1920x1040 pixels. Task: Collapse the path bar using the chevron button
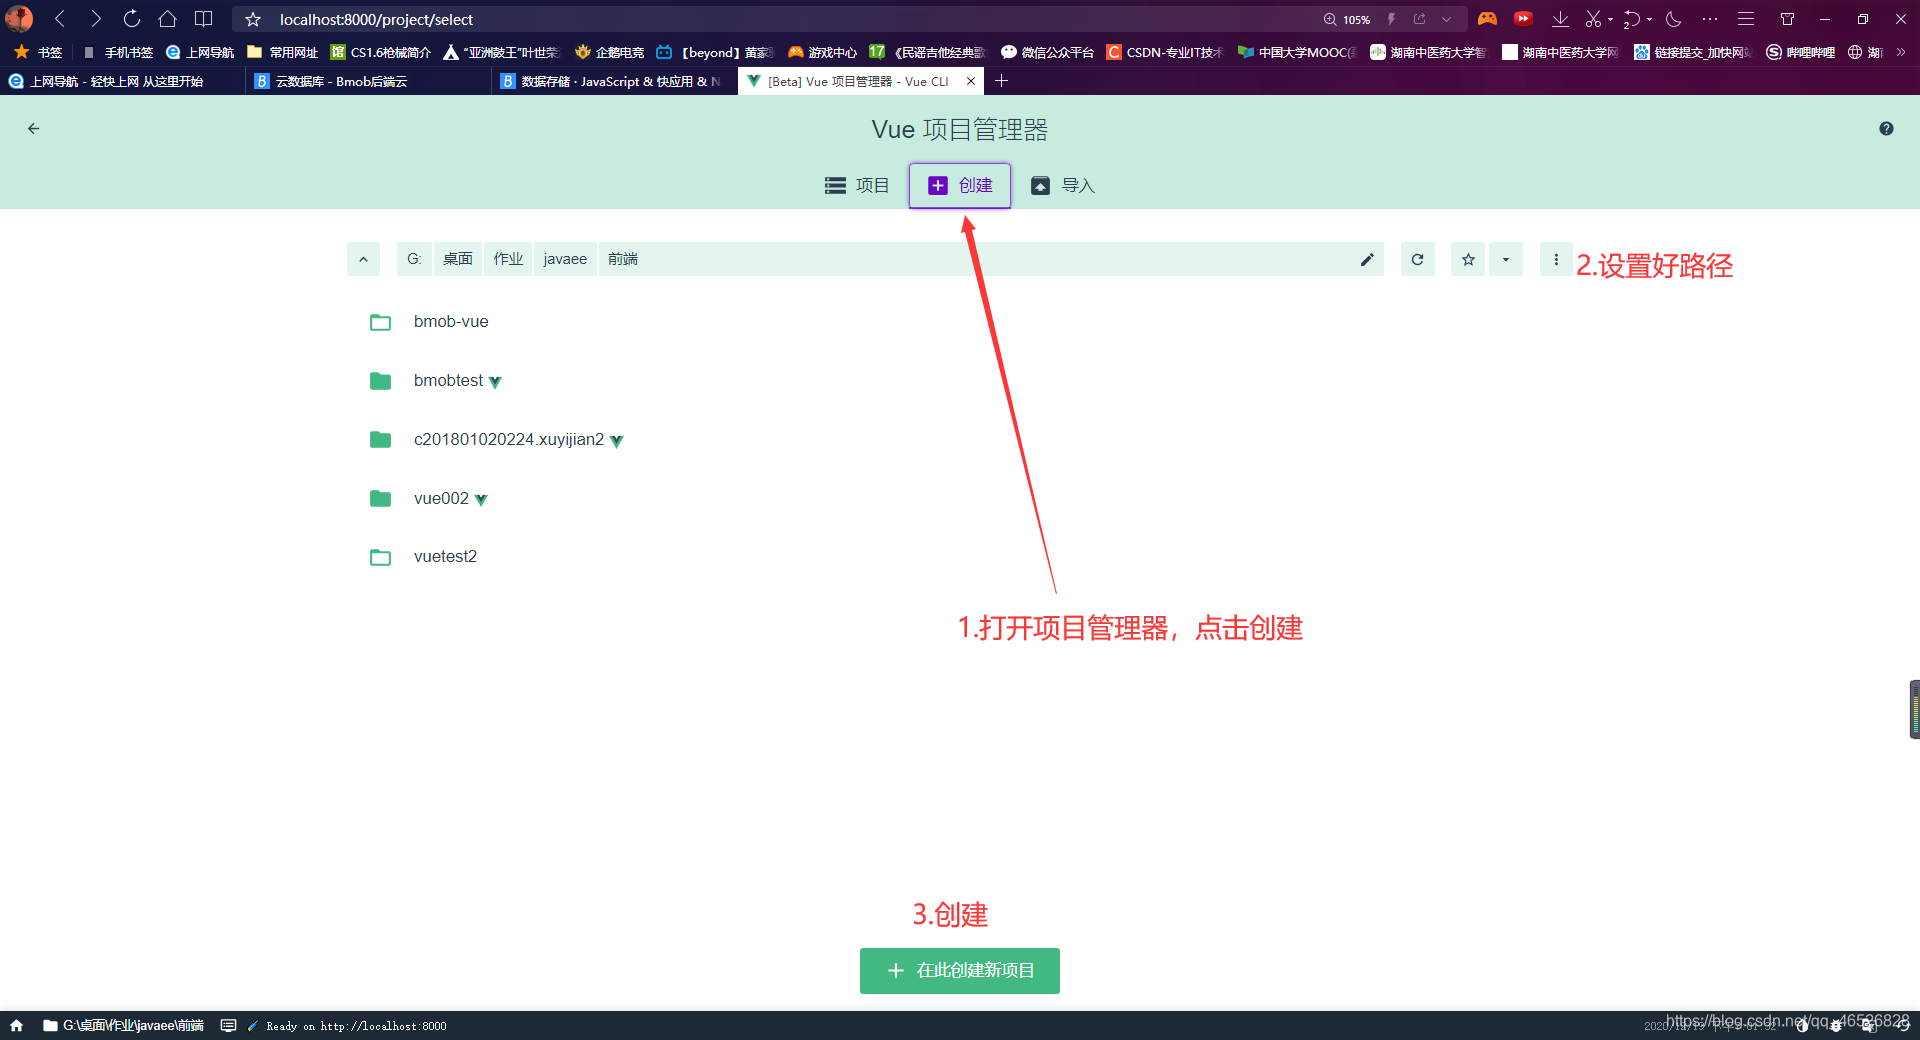click(x=363, y=259)
